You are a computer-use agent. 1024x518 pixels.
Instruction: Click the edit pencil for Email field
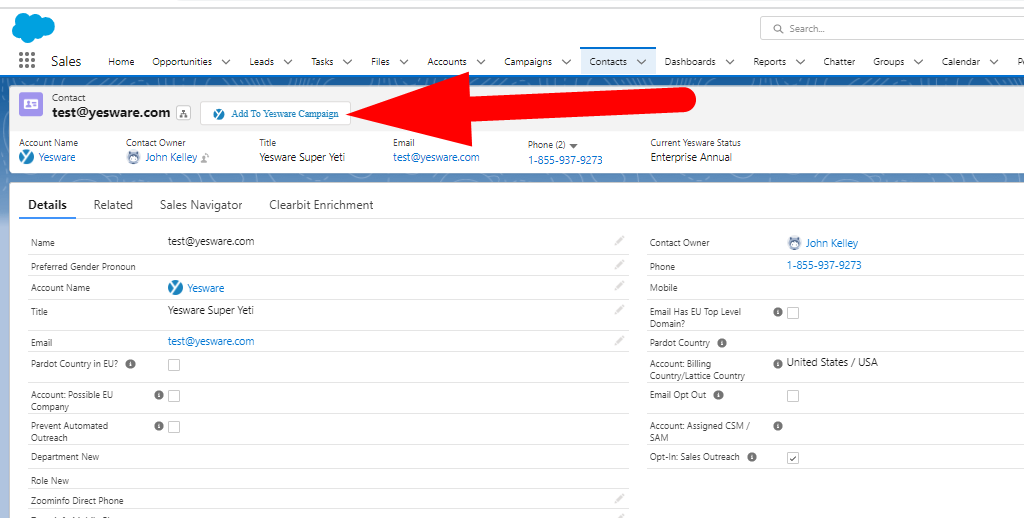619,341
